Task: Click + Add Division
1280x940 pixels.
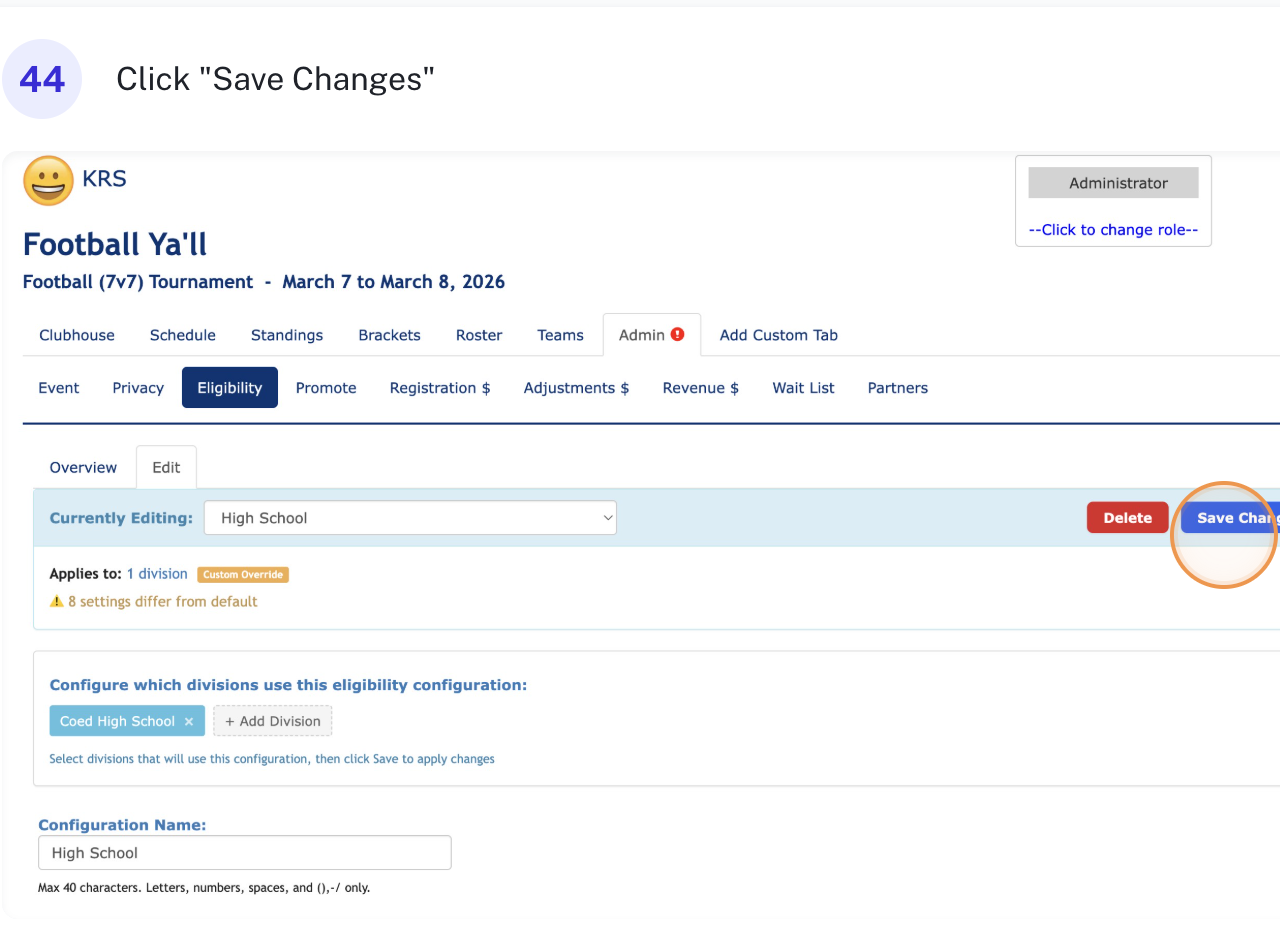Action: (x=272, y=720)
